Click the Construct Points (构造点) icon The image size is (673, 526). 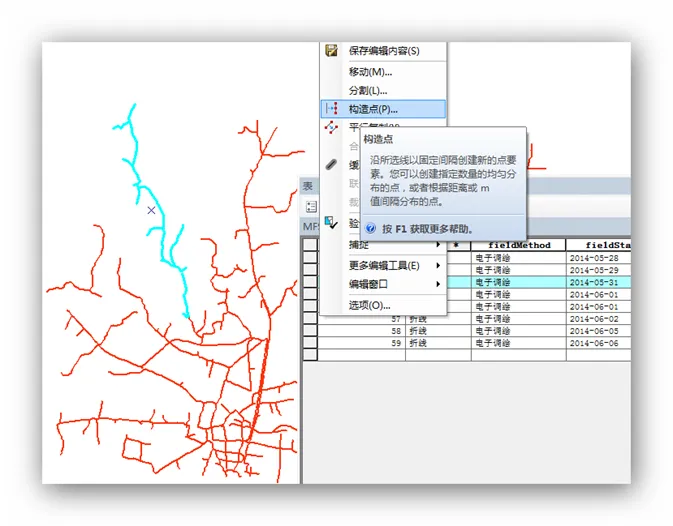coord(332,109)
